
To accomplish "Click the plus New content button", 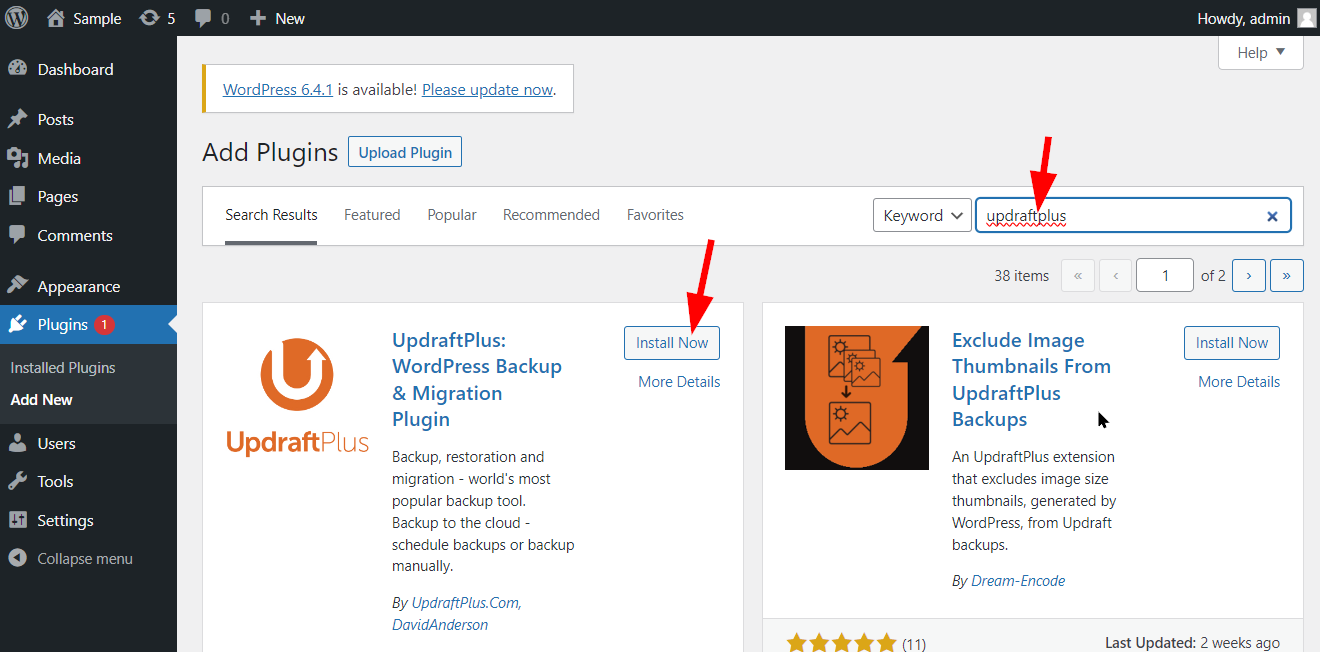I will 277,18.
